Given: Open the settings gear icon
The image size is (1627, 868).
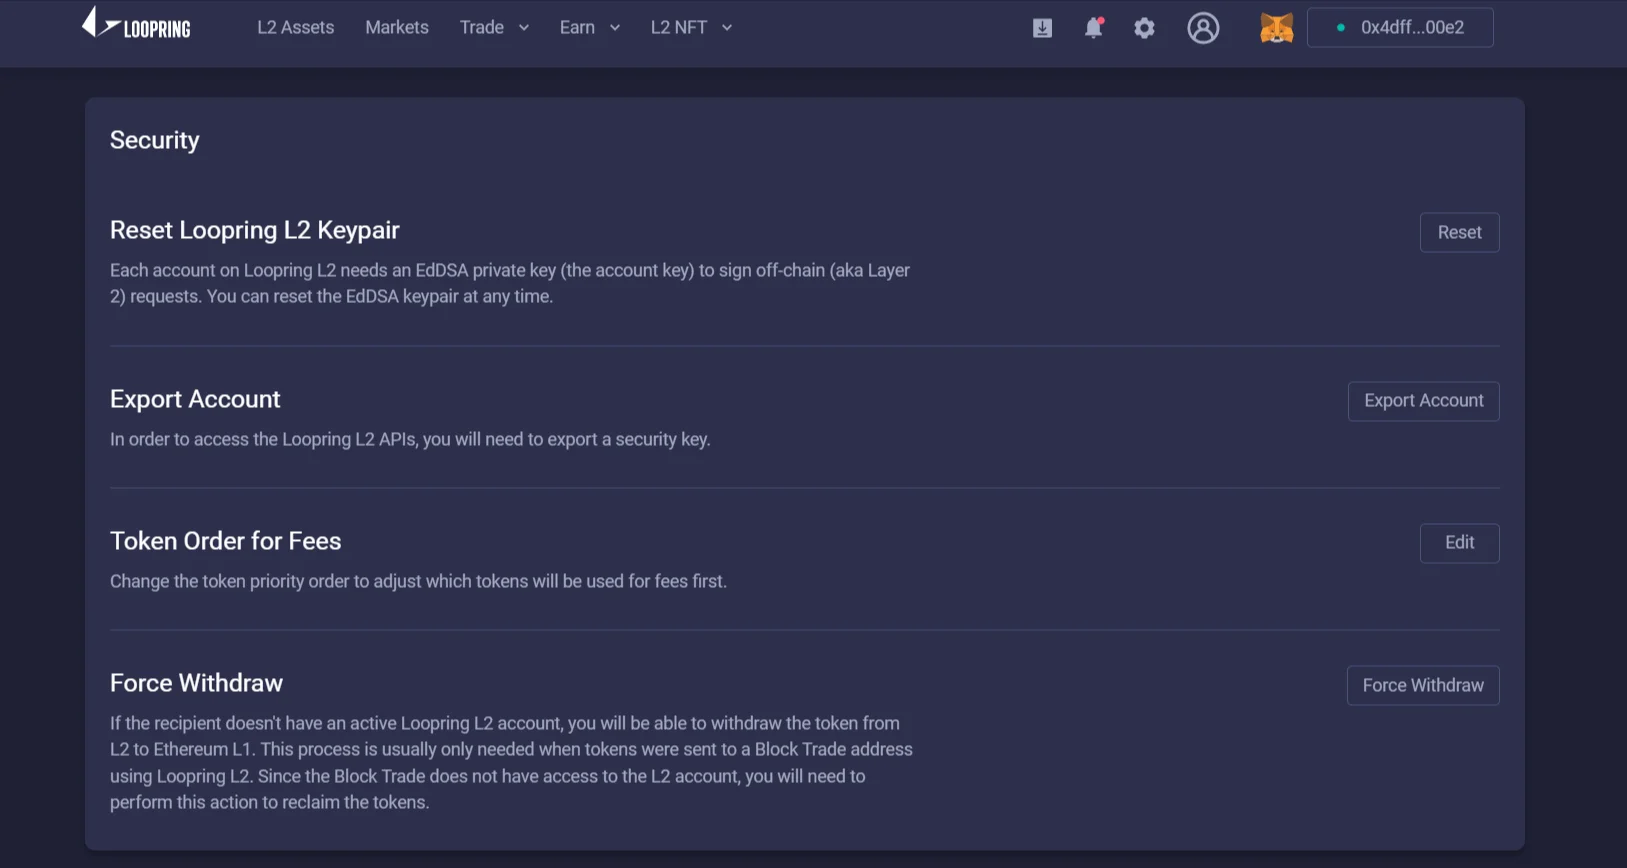Looking at the screenshot, I should [x=1144, y=28].
